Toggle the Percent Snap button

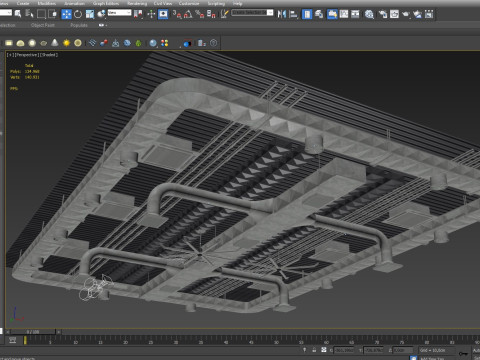[x=200, y=14]
